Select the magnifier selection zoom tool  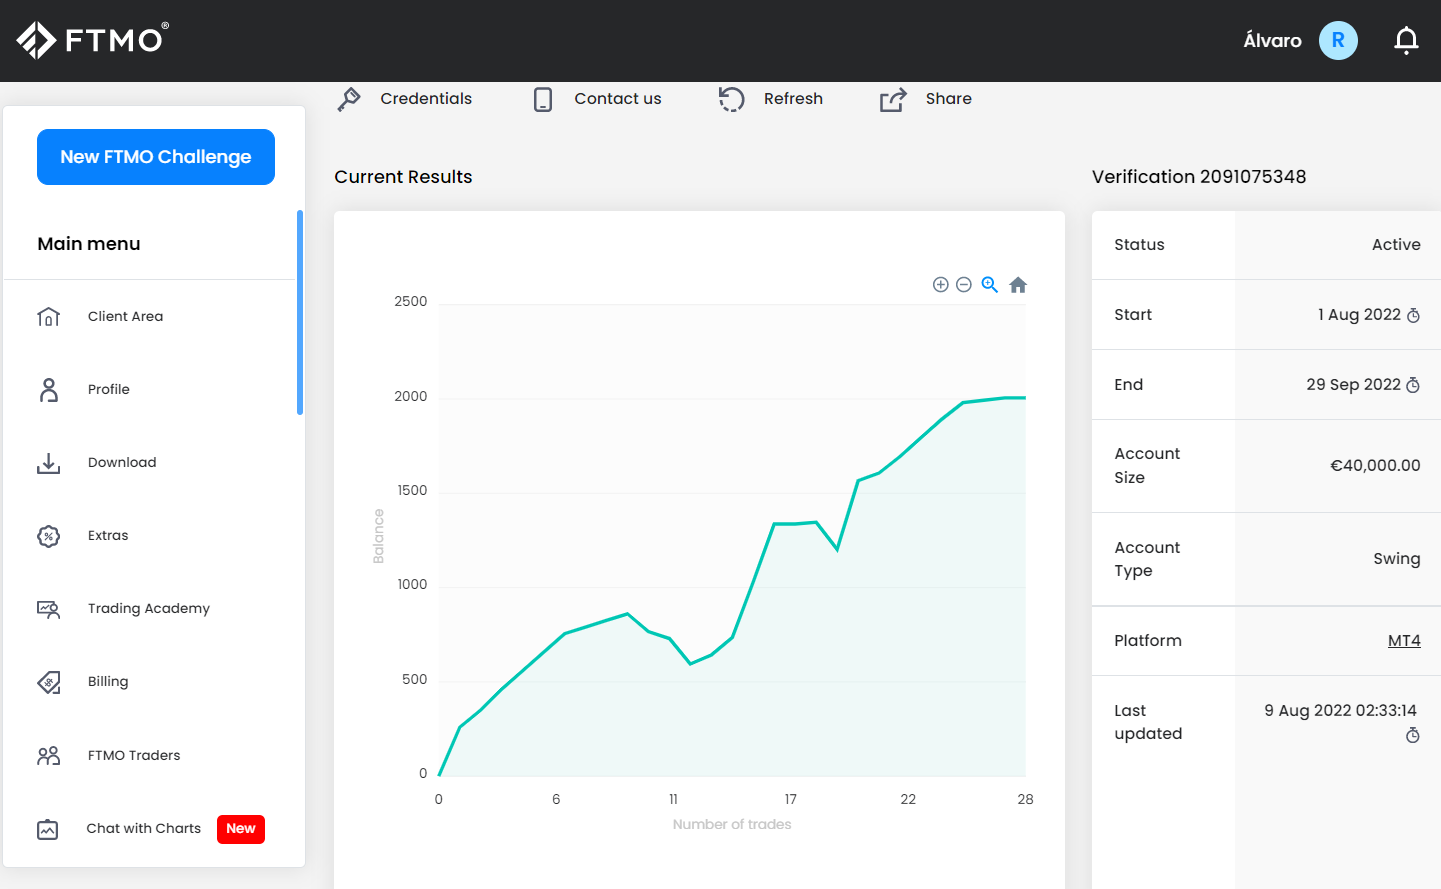pos(990,285)
